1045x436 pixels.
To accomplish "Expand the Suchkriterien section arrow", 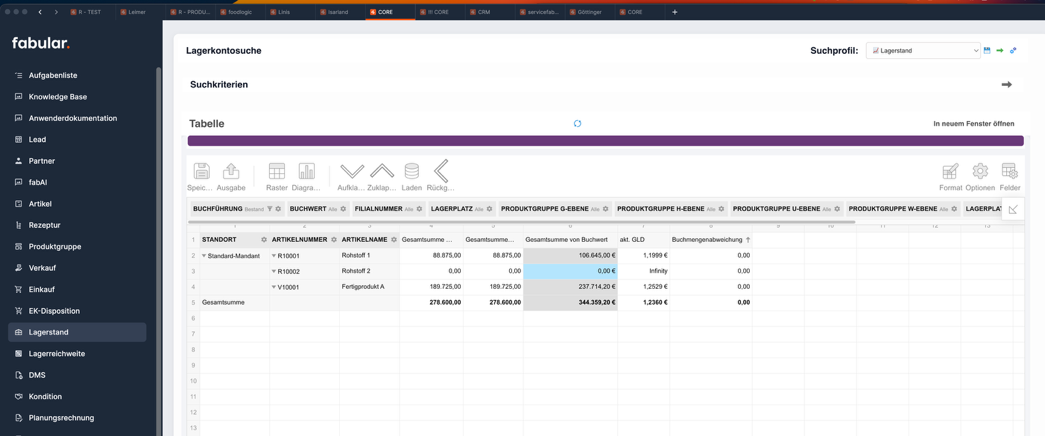I will [1006, 85].
